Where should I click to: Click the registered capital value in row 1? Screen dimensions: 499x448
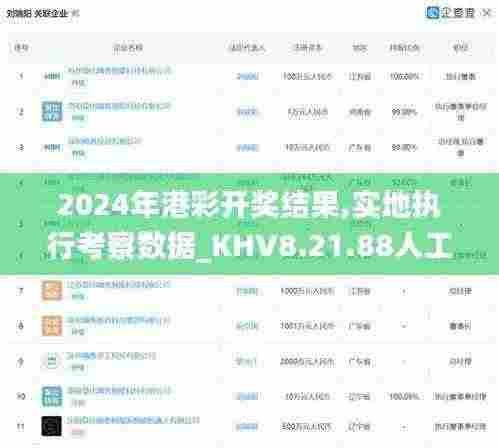coord(307,77)
